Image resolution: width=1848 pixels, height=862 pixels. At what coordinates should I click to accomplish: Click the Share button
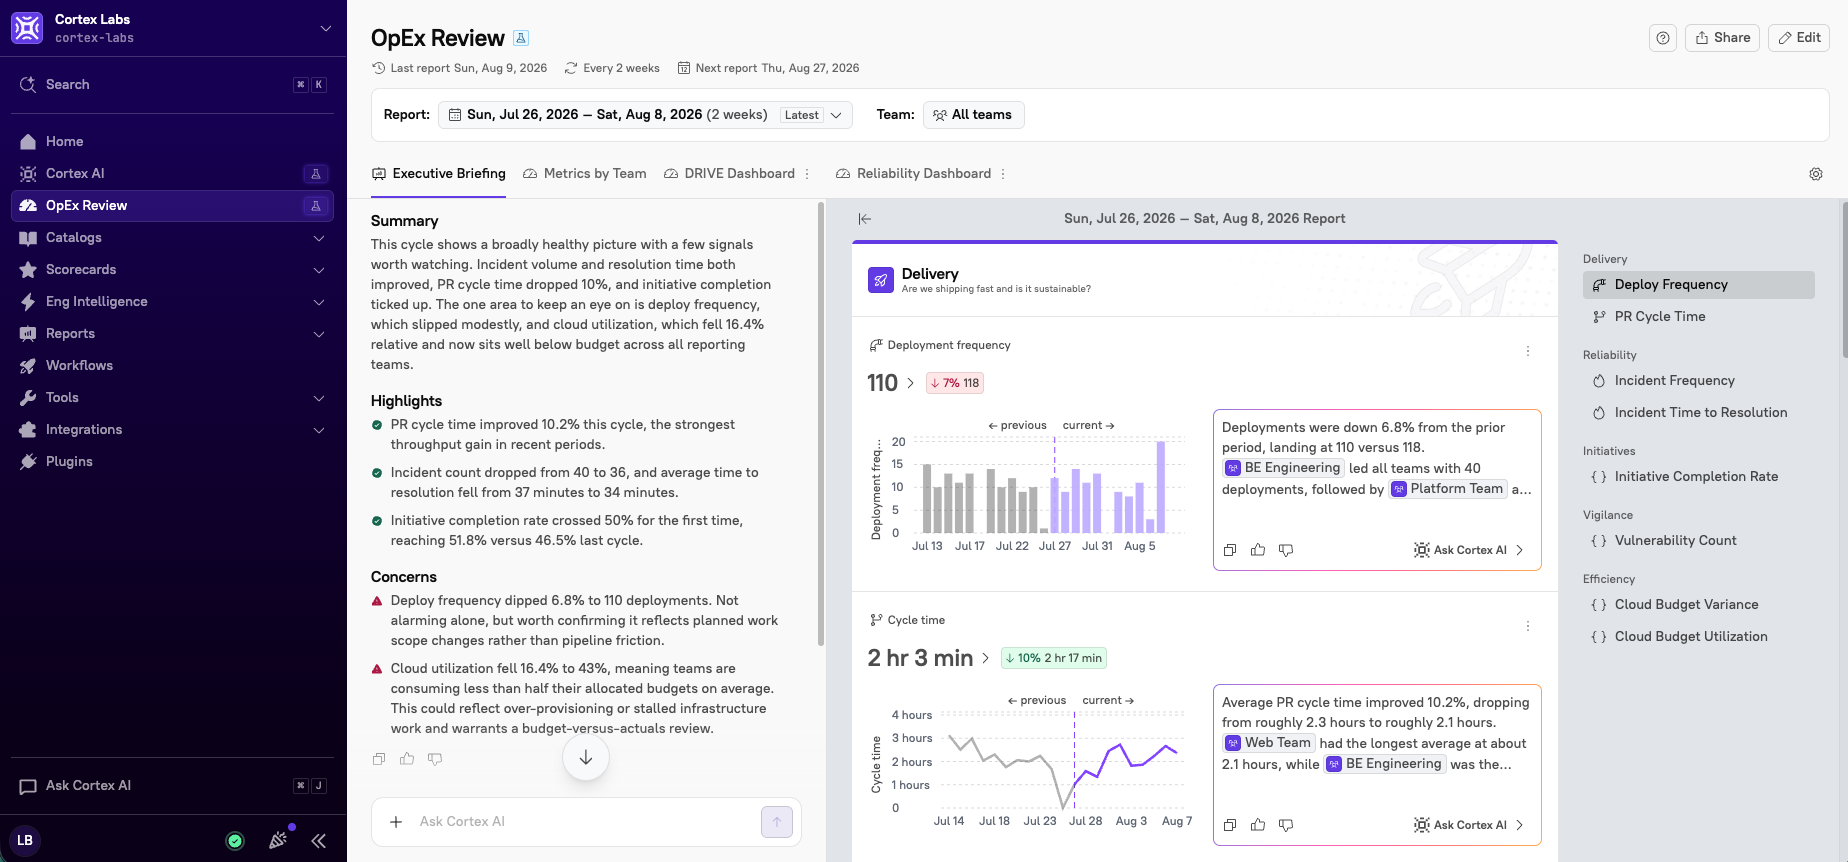point(1722,38)
